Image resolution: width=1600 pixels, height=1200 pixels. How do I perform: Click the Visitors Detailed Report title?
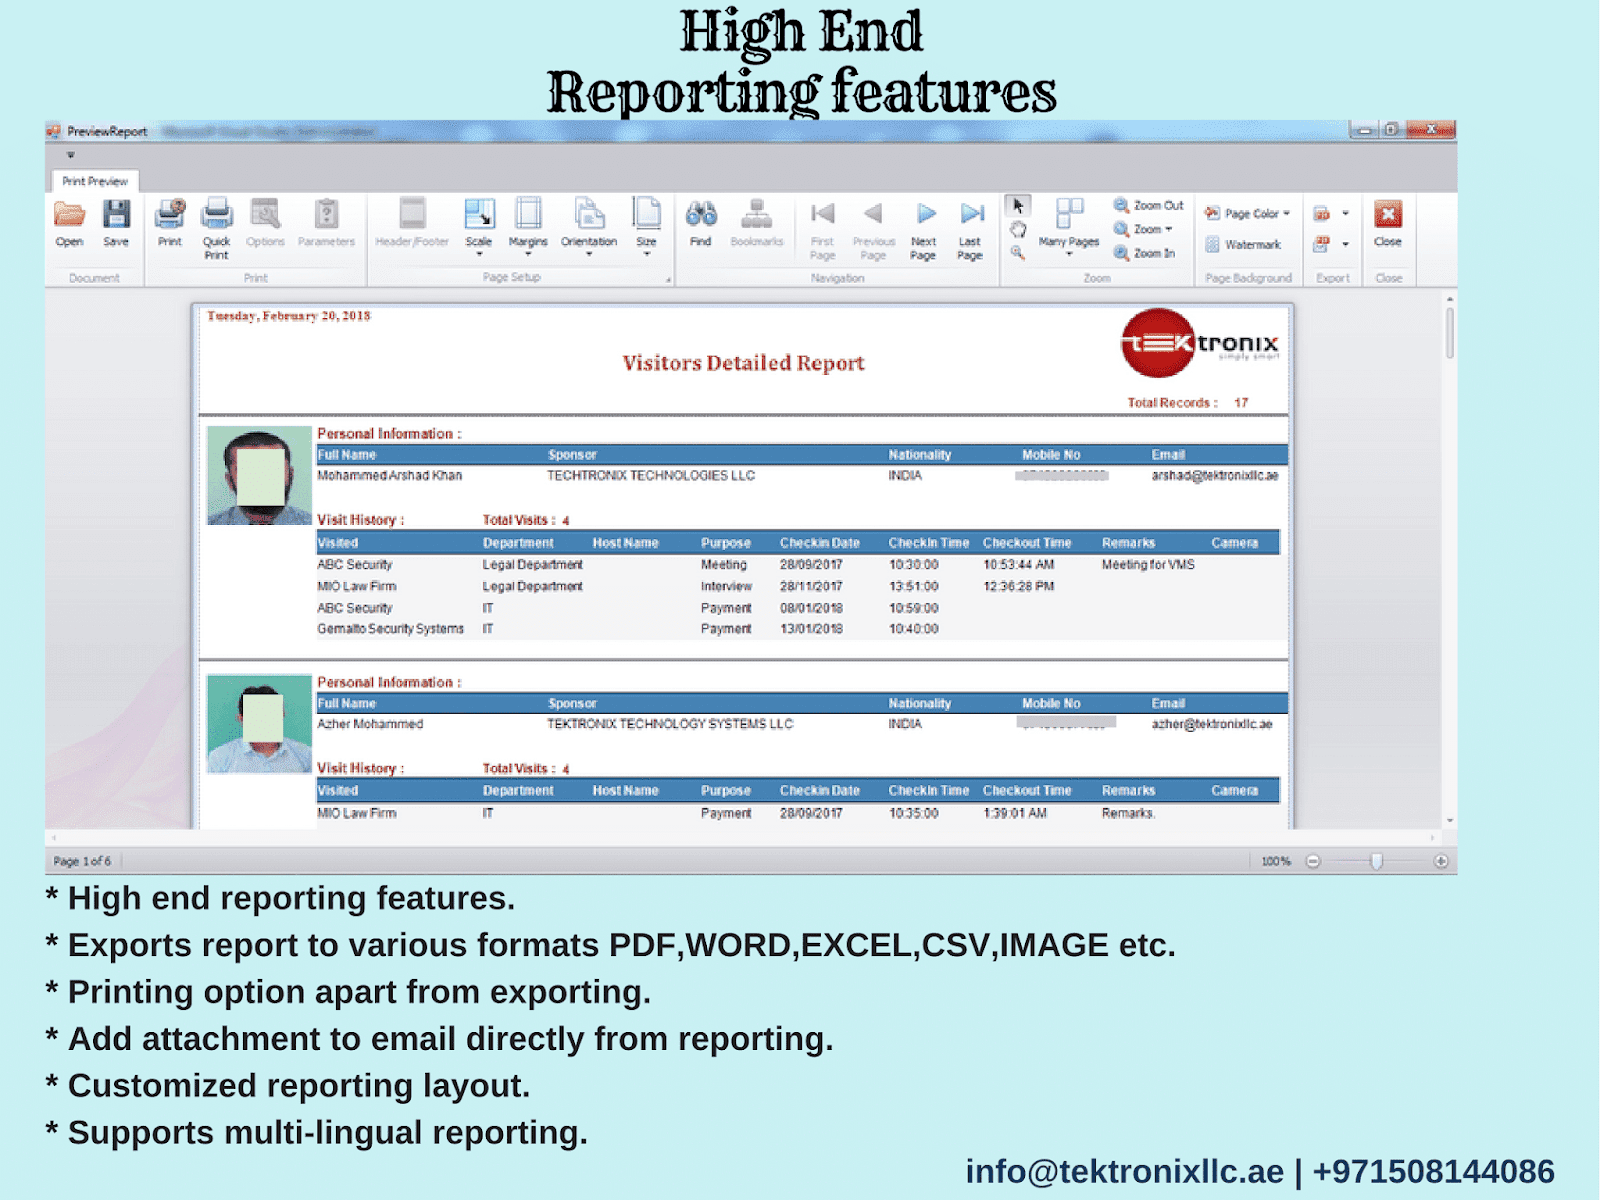pyautogui.click(x=743, y=363)
